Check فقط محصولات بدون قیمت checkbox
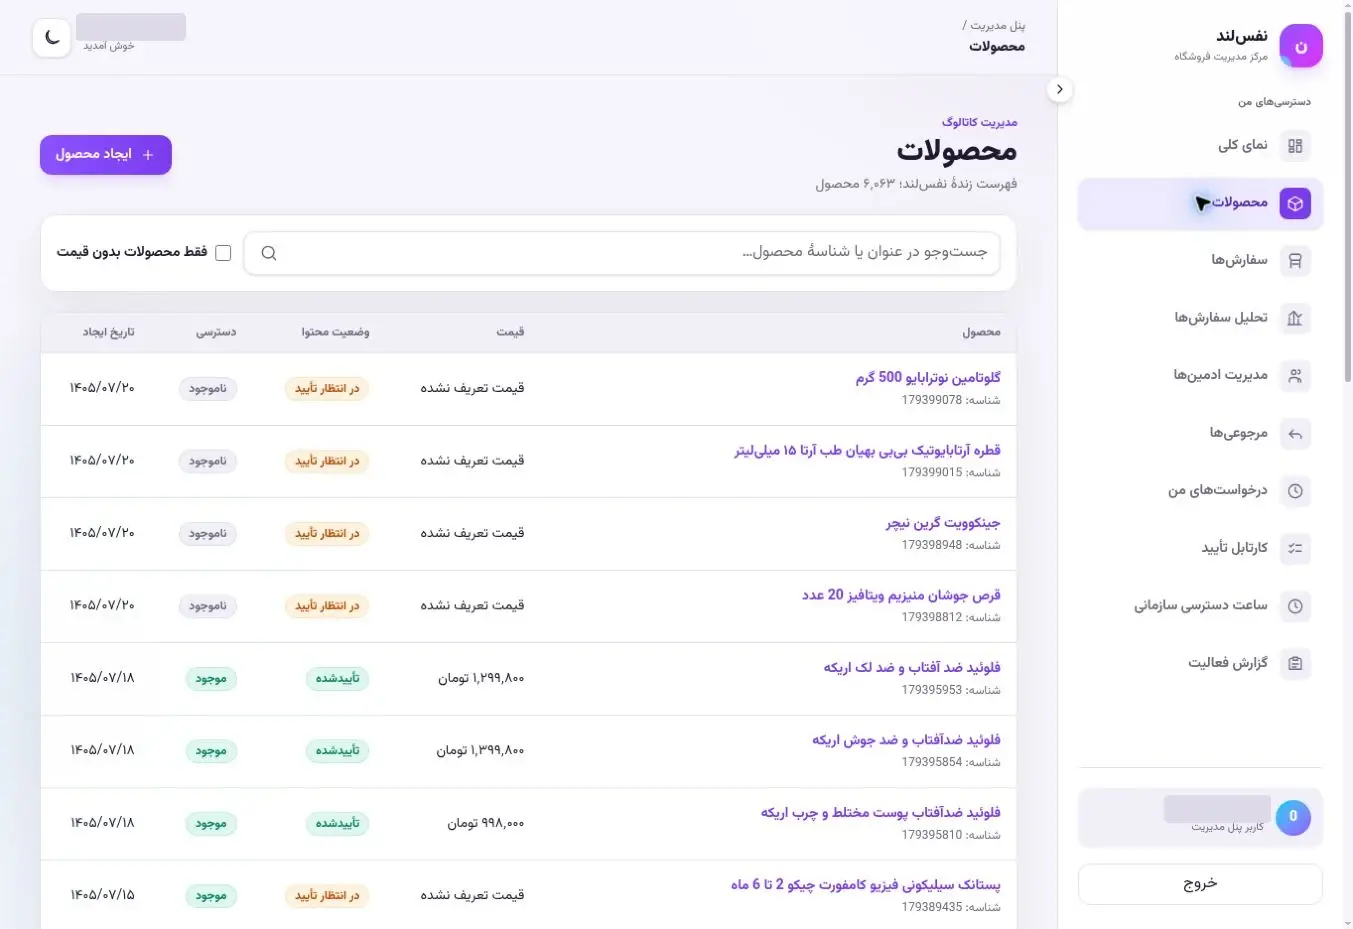 (x=223, y=253)
